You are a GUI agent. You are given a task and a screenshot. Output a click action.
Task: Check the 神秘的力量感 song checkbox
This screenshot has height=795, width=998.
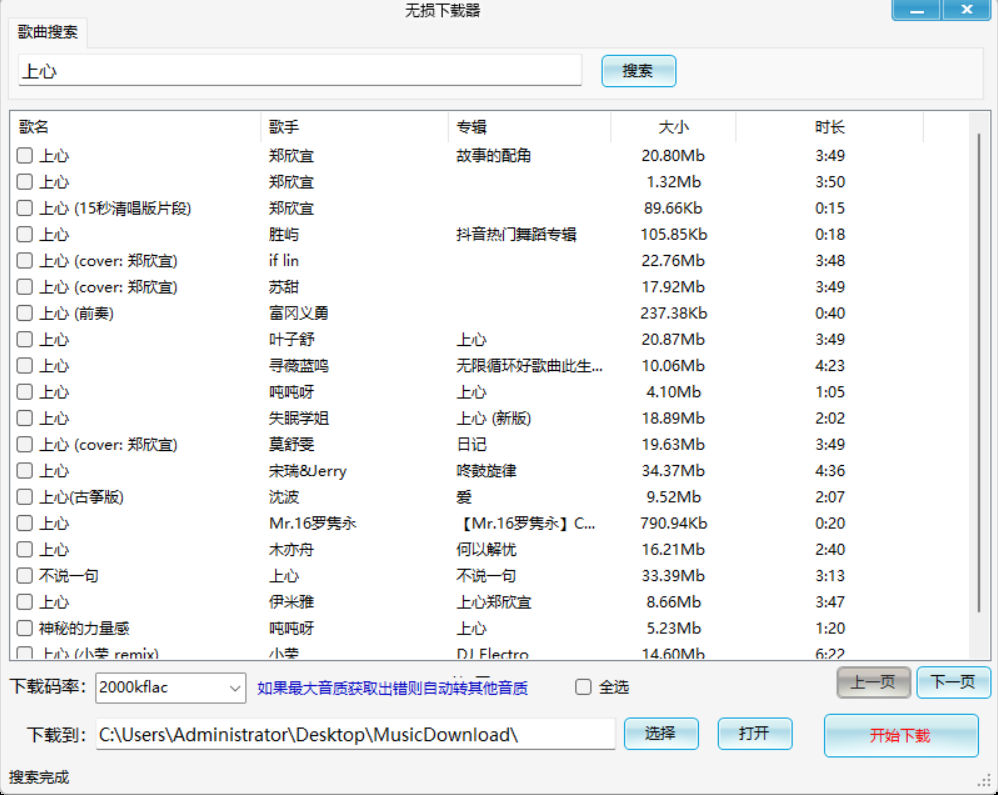[x=24, y=628]
